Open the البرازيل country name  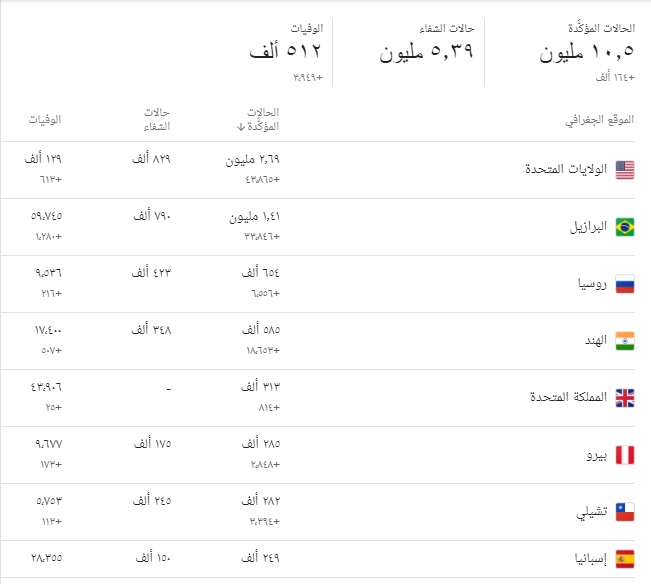point(588,227)
